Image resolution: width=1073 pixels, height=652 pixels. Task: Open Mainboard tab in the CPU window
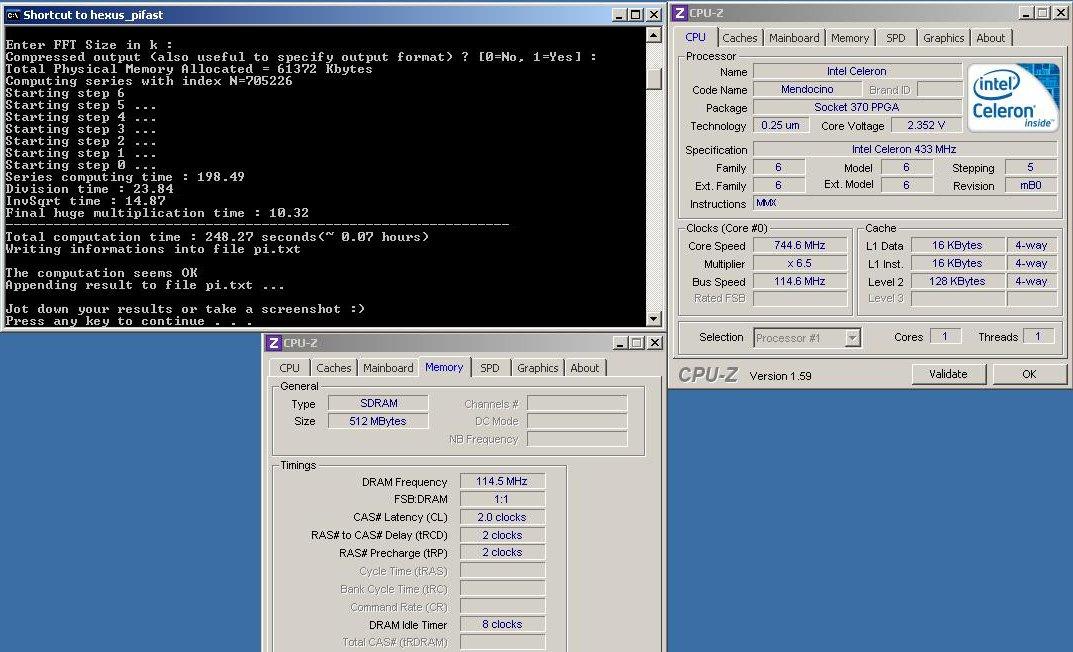[794, 38]
